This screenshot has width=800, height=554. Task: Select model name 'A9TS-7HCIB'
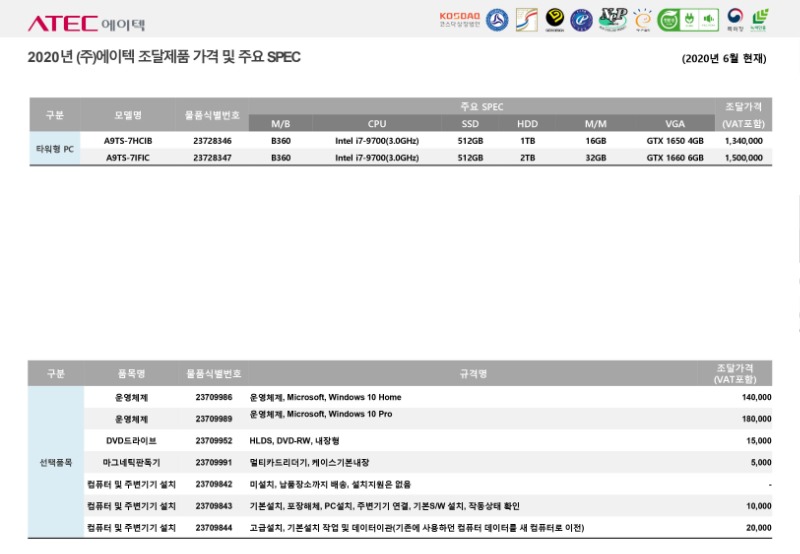[x=128, y=141]
